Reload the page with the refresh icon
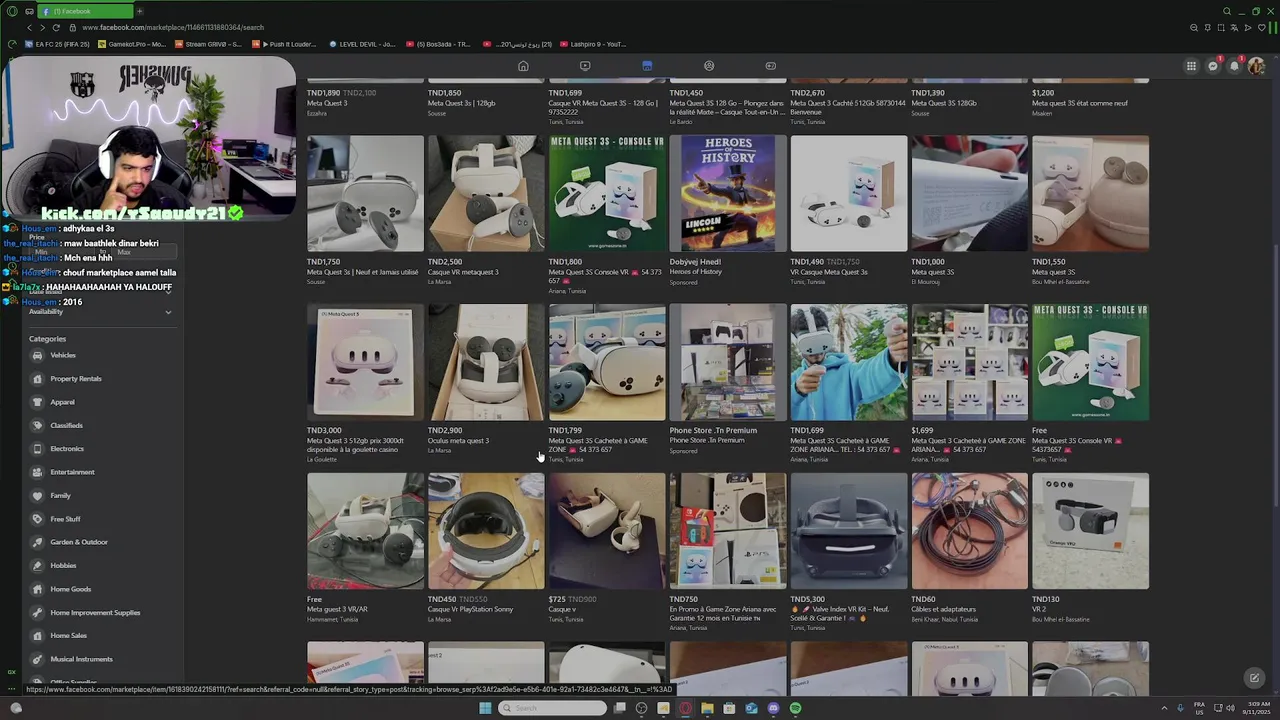The width and height of the screenshot is (1280, 720). tap(57, 27)
